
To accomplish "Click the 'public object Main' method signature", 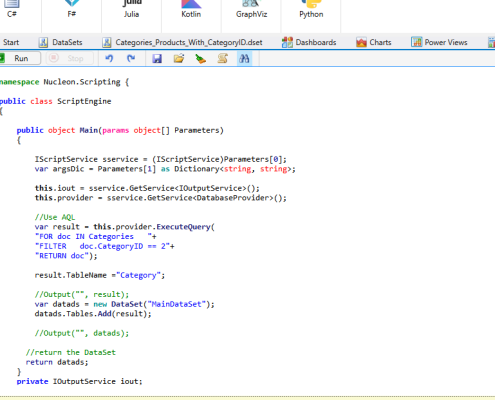I will click(x=120, y=130).
